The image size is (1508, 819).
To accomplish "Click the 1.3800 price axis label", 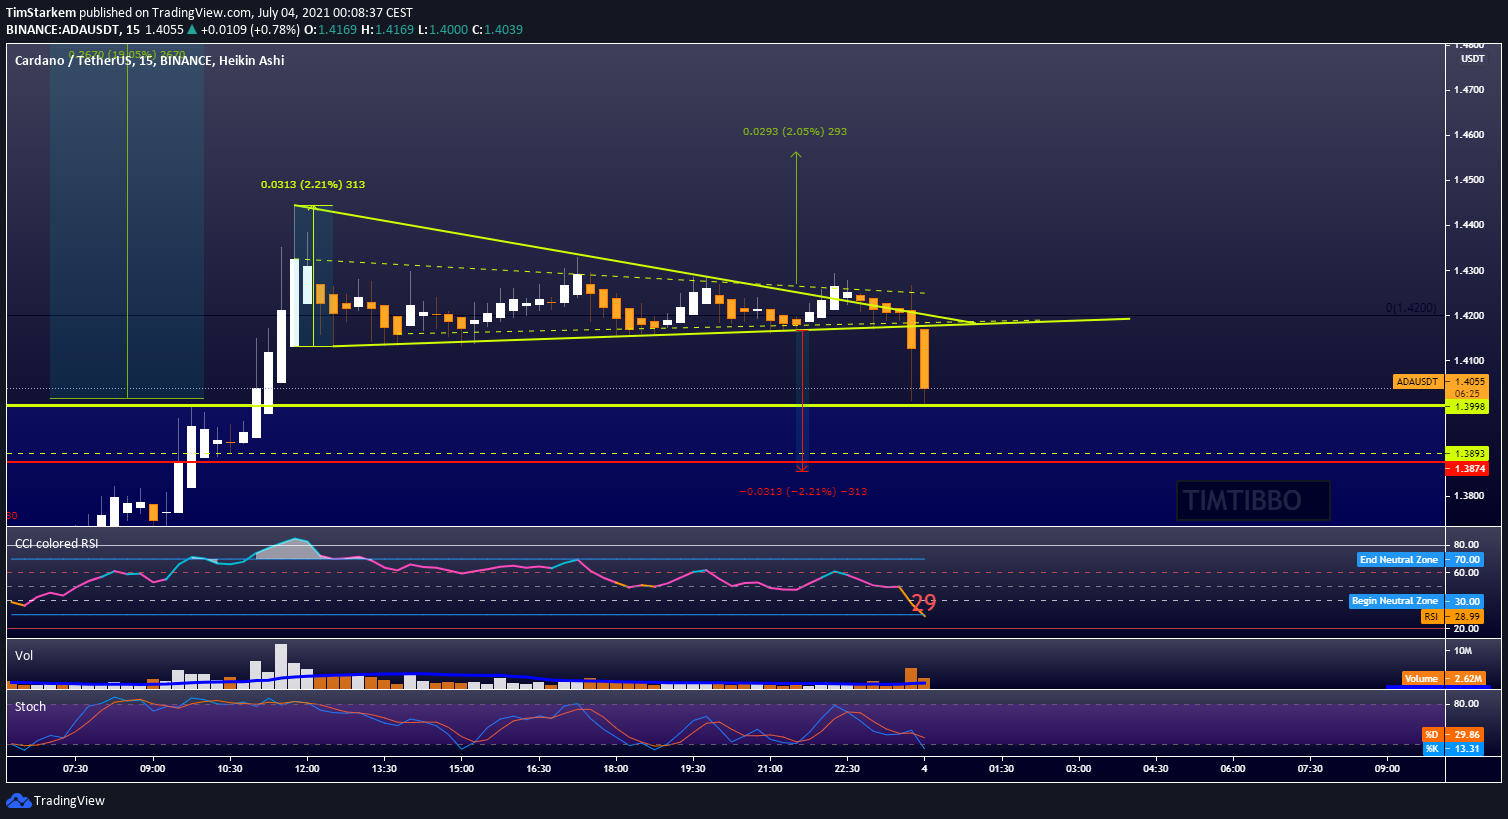I will (1469, 496).
